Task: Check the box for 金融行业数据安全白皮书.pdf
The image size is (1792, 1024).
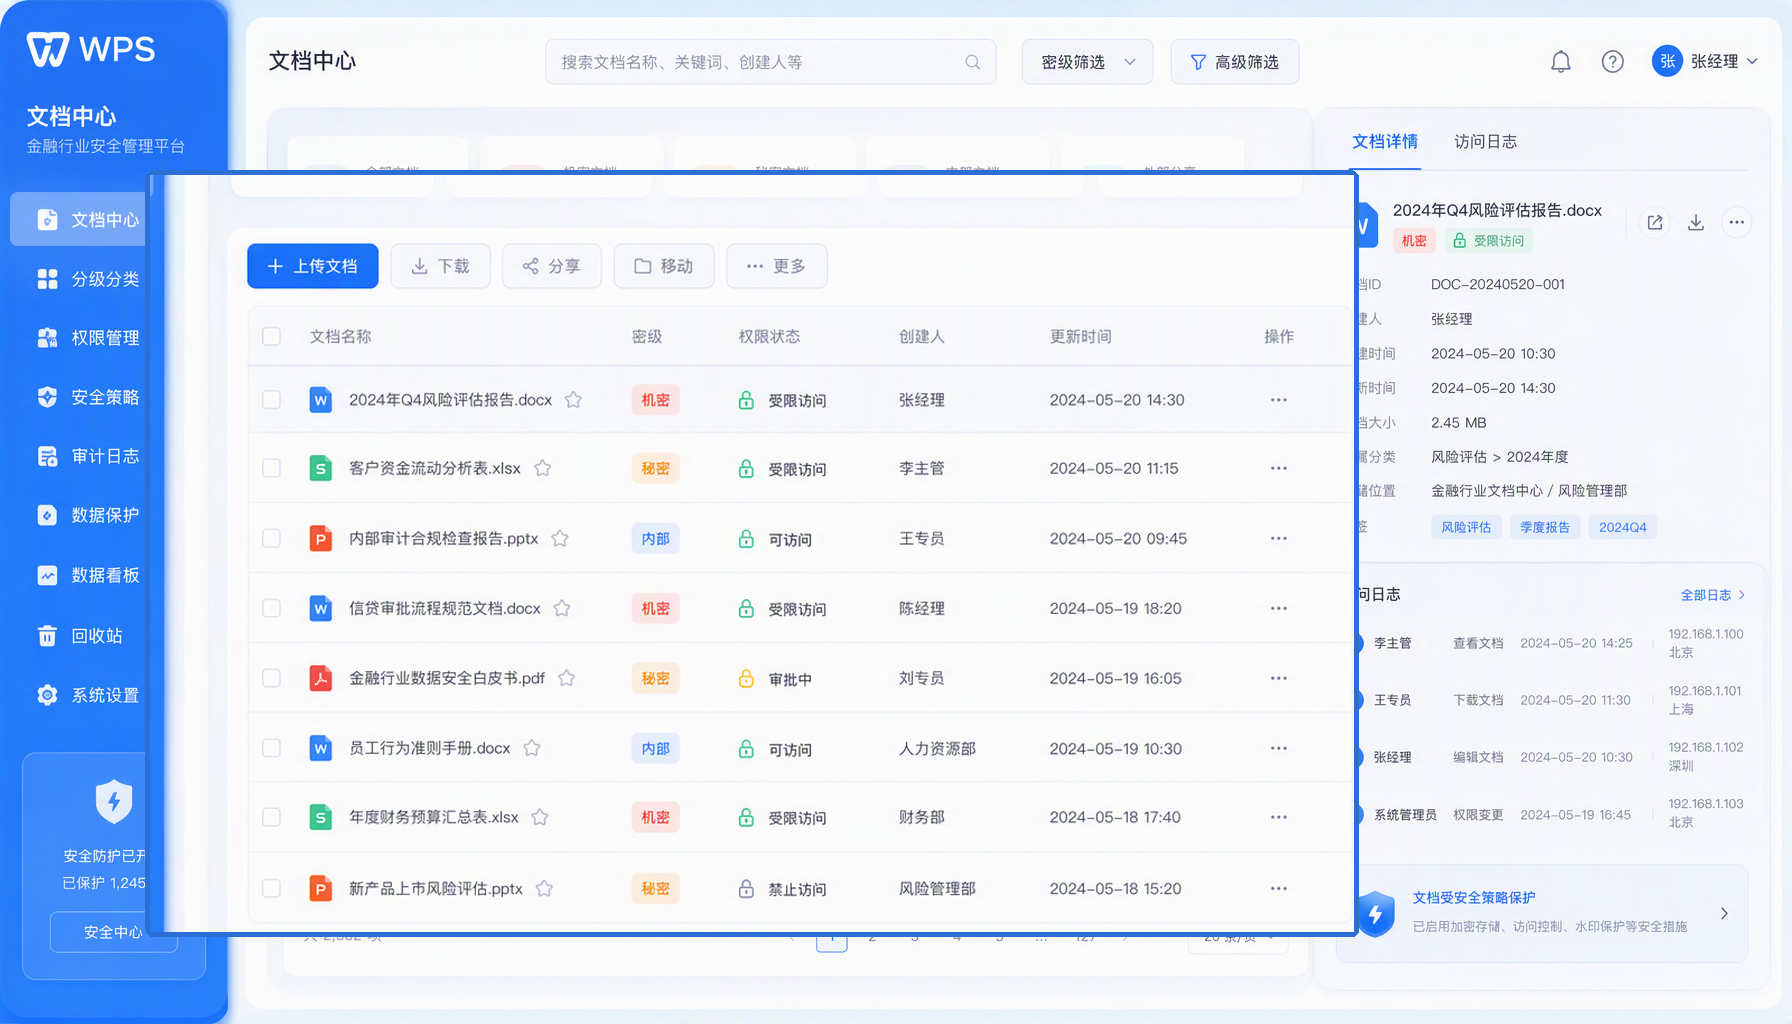Action: 271,678
